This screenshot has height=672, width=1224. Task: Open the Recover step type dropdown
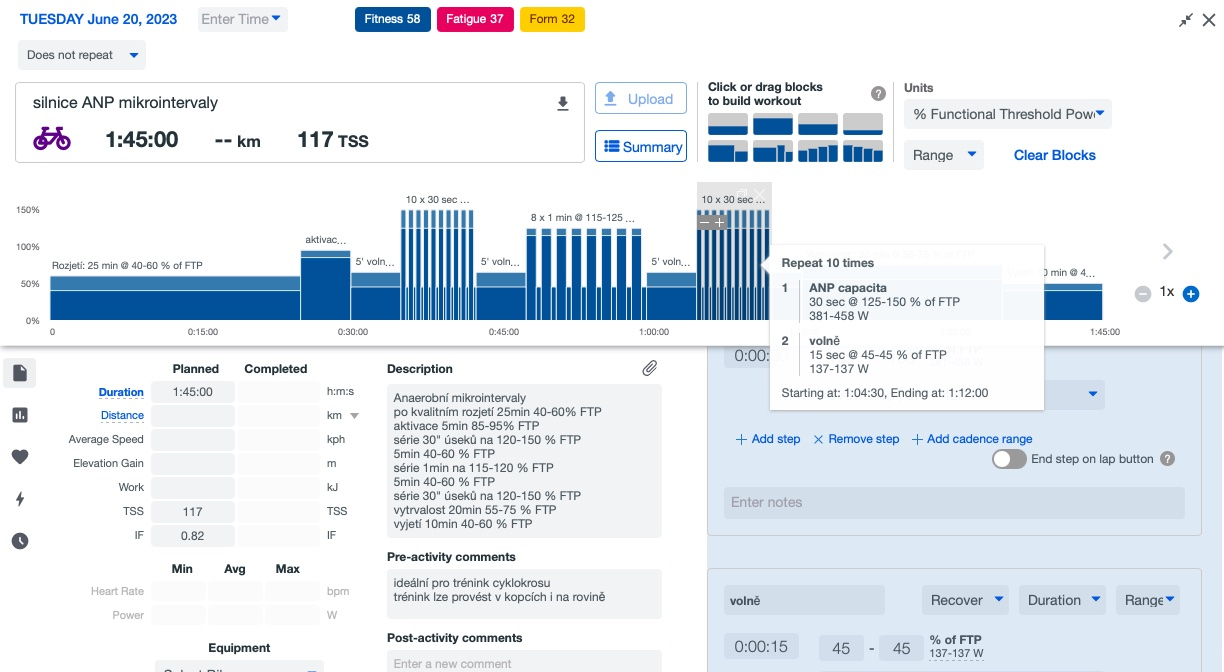point(965,600)
